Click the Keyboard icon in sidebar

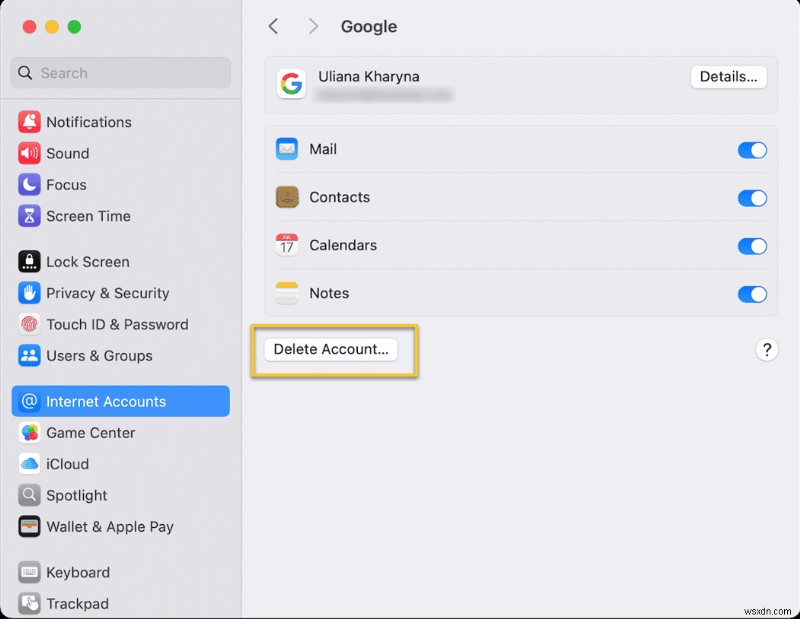tap(29, 572)
